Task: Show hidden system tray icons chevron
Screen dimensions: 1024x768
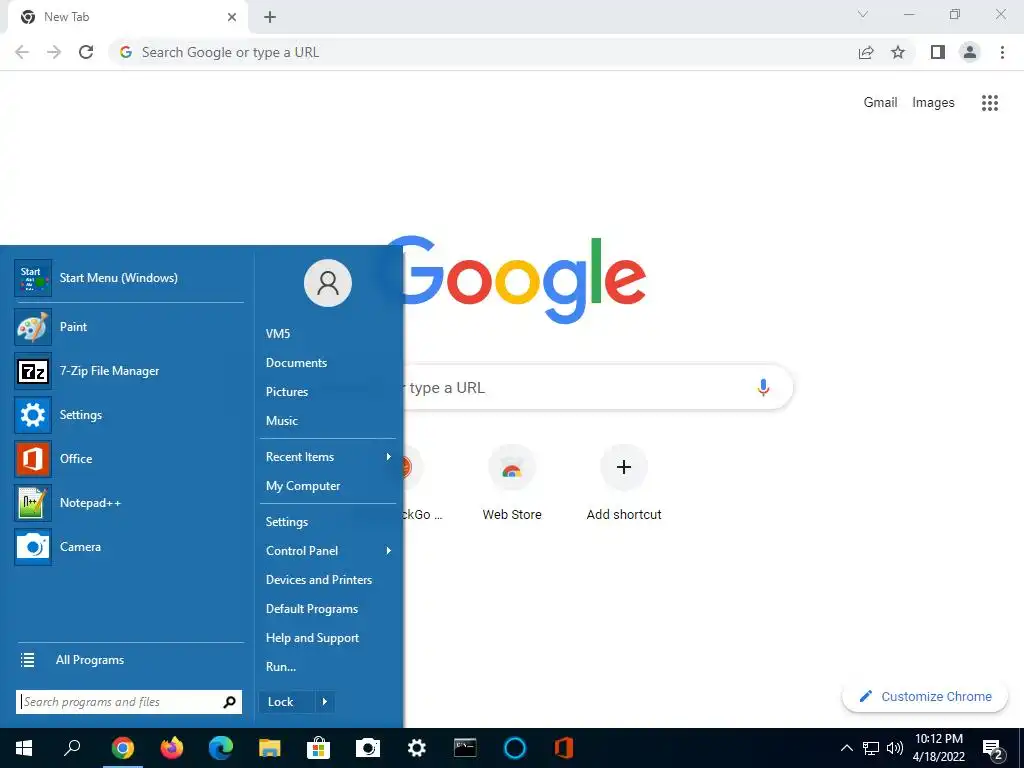Action: (x=846, y=748)
